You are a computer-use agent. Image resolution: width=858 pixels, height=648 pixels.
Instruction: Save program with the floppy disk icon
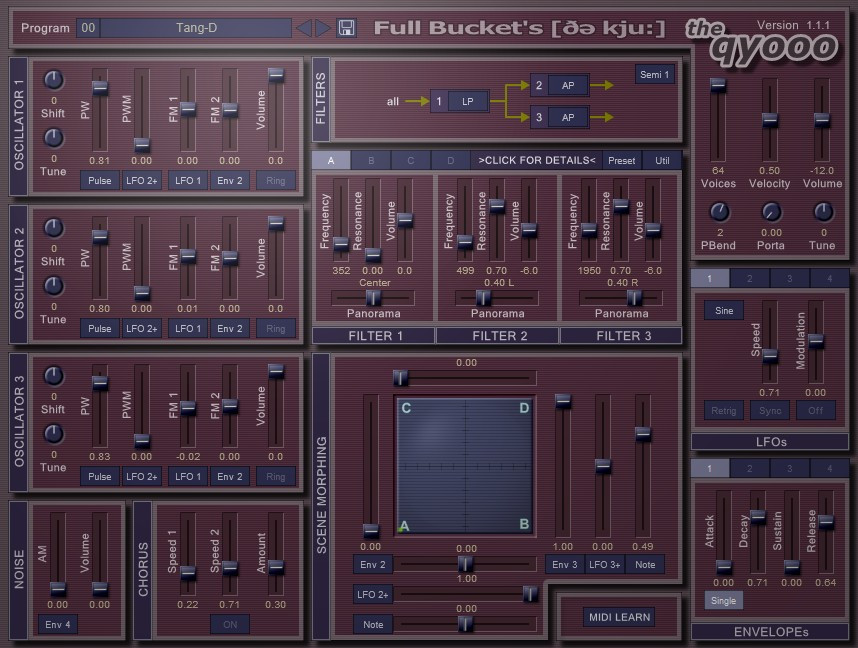coord(346,28)
